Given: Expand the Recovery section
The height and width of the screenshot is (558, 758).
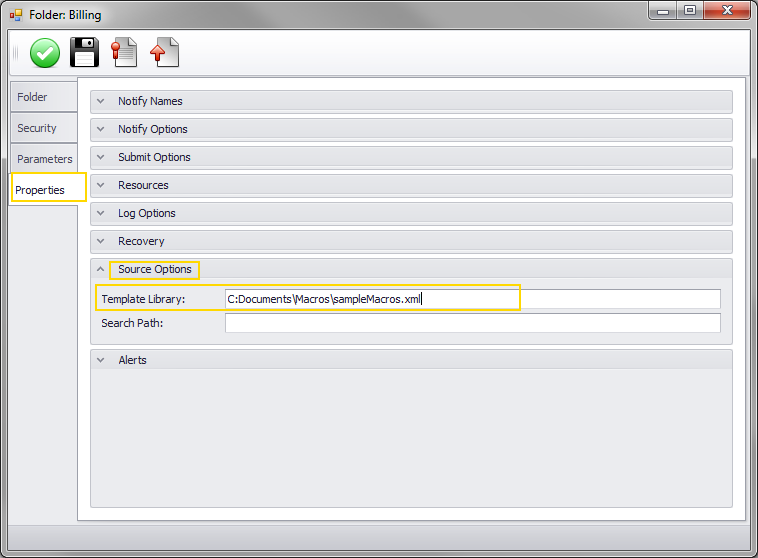Looking at the screenshot, I should [411, 242].
